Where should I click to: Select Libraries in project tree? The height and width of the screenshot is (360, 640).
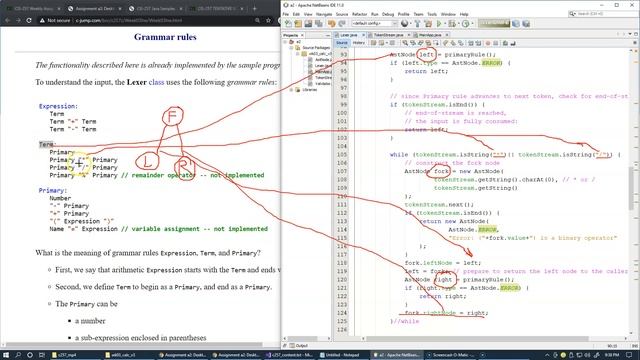point(309,90)
